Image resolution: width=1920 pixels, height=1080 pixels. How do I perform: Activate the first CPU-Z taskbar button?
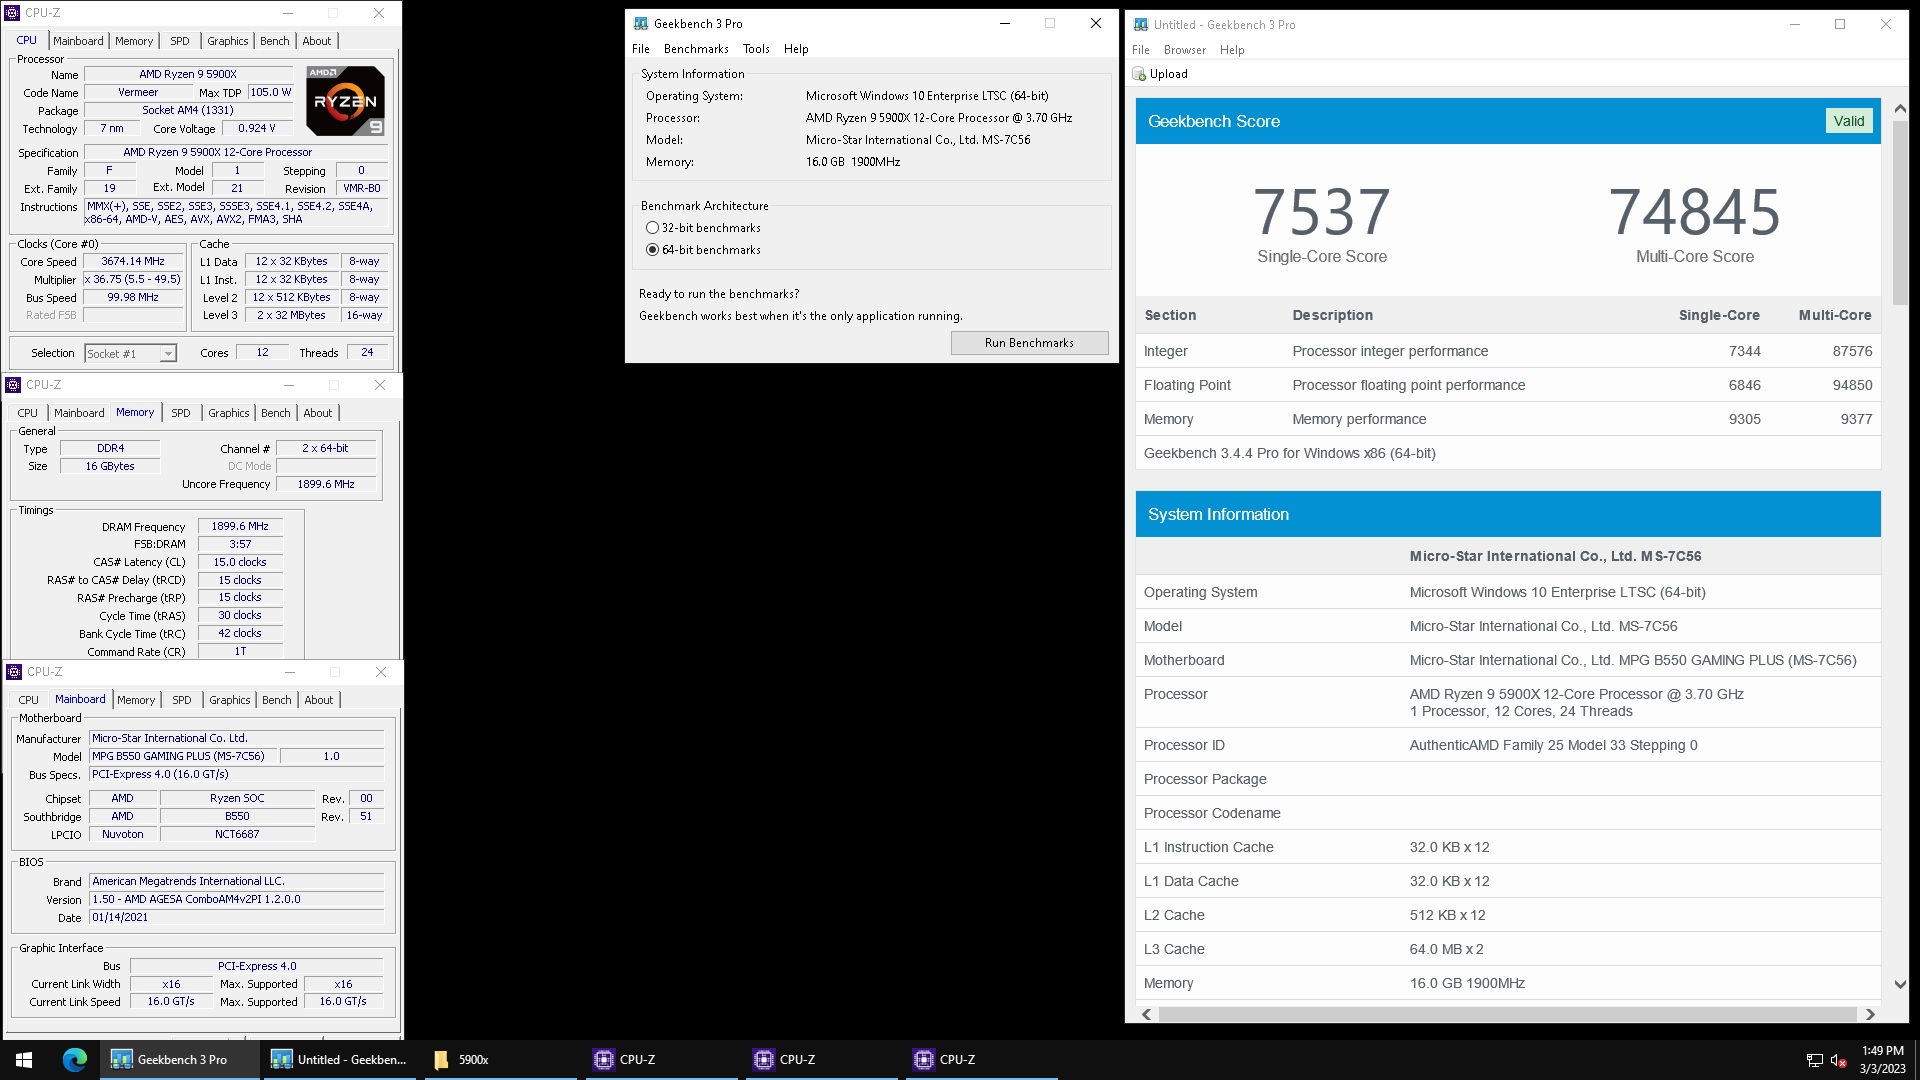(660, 1059)
